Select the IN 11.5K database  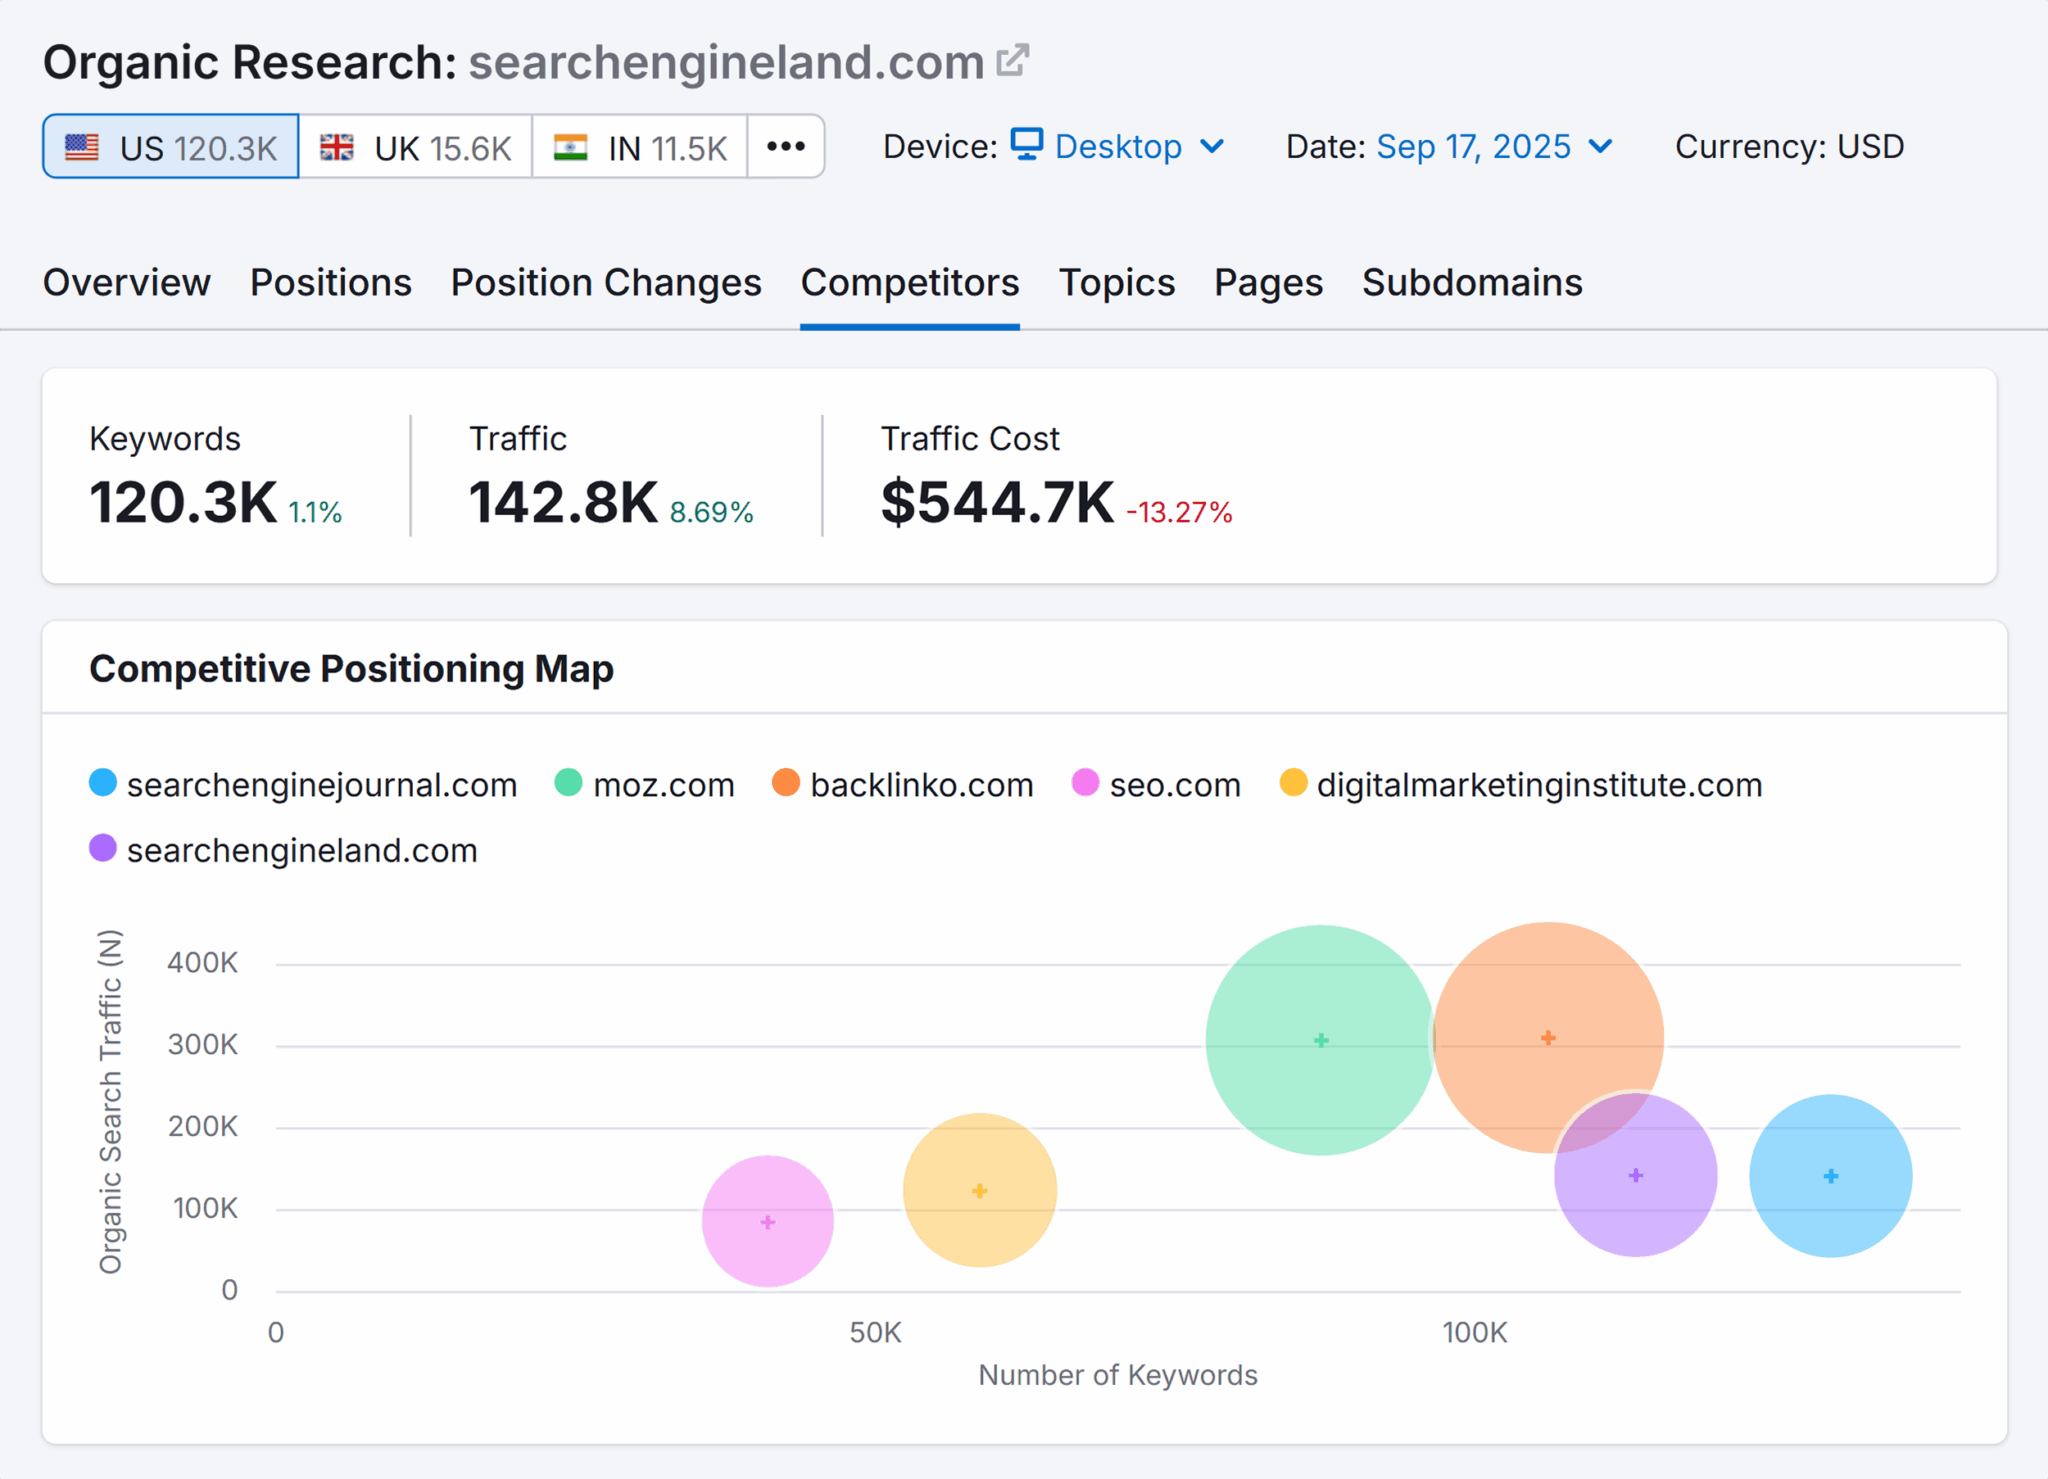pos(640,147)
